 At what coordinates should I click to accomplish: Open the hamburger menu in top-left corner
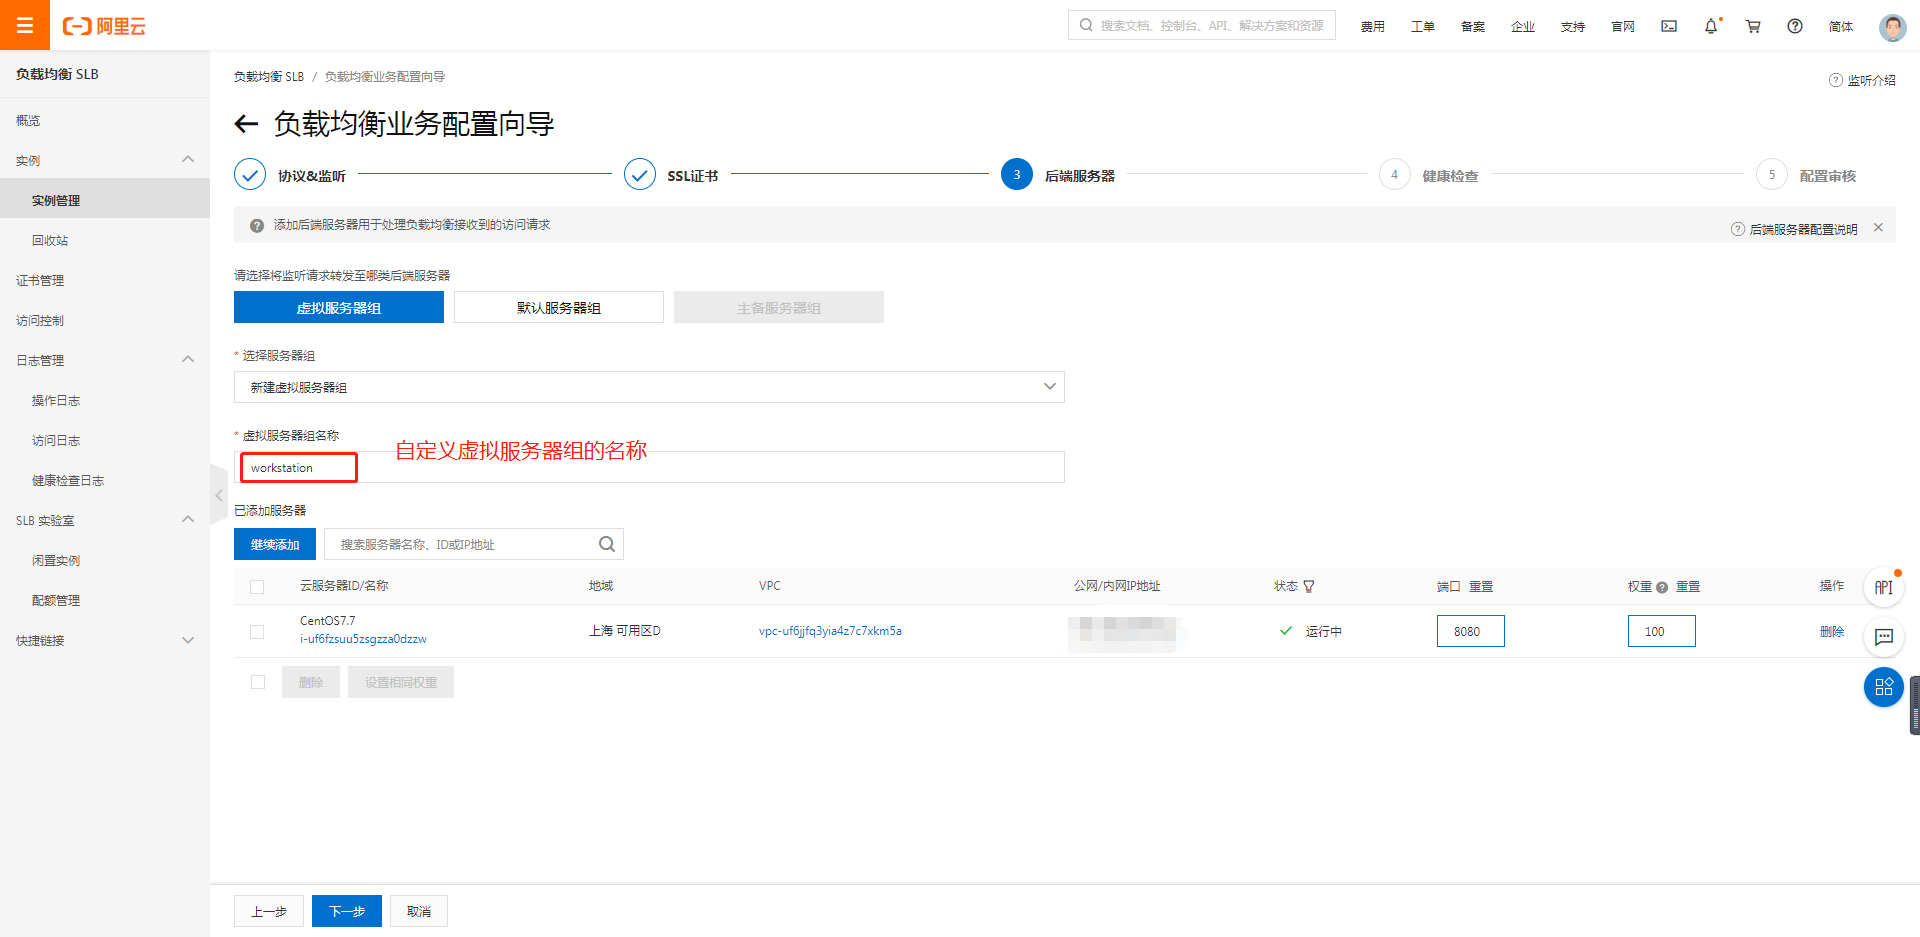[x=25, y=25]
